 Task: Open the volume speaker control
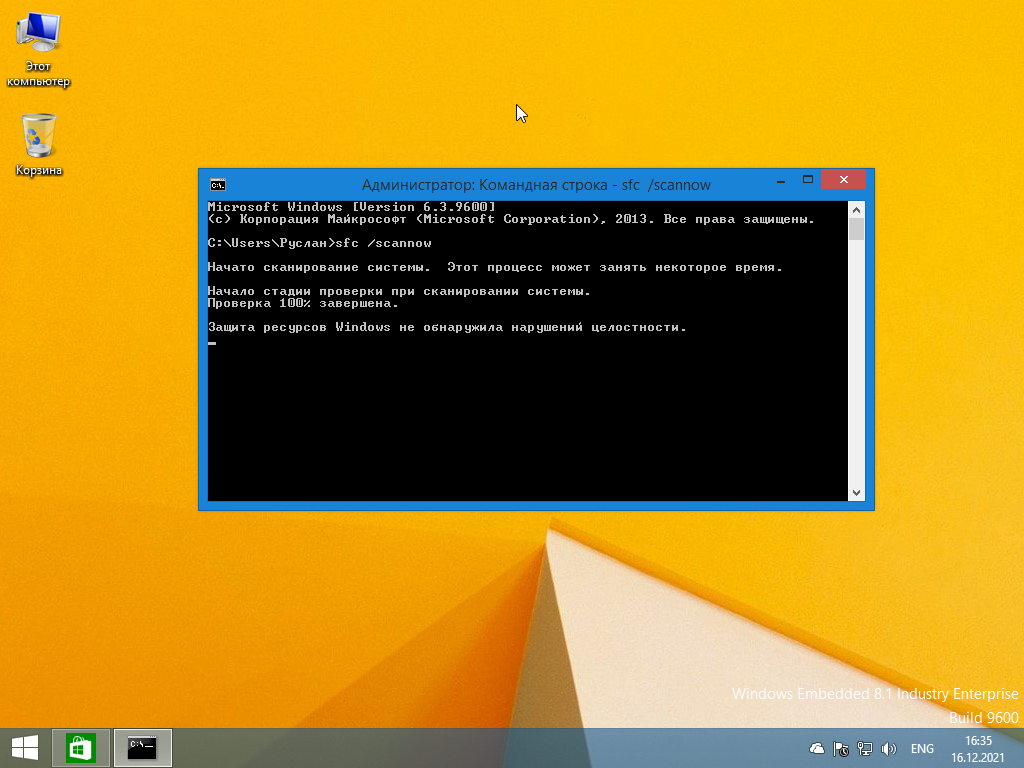tap(888, 748)
